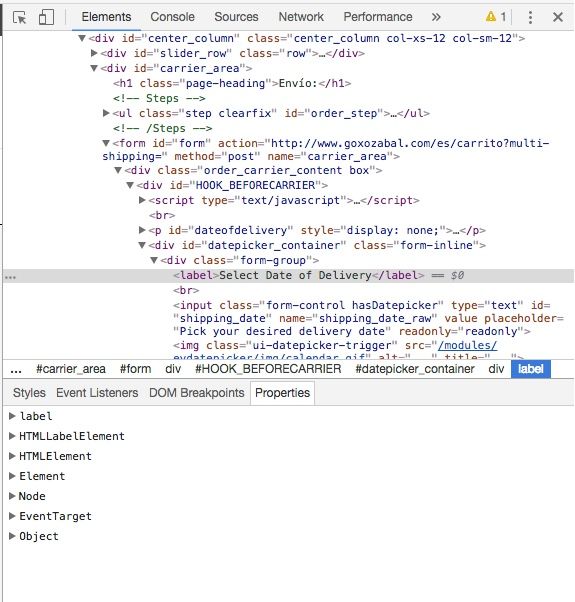Select the br tag under label
Screen dimensions: 575x602
coord(186,290)
